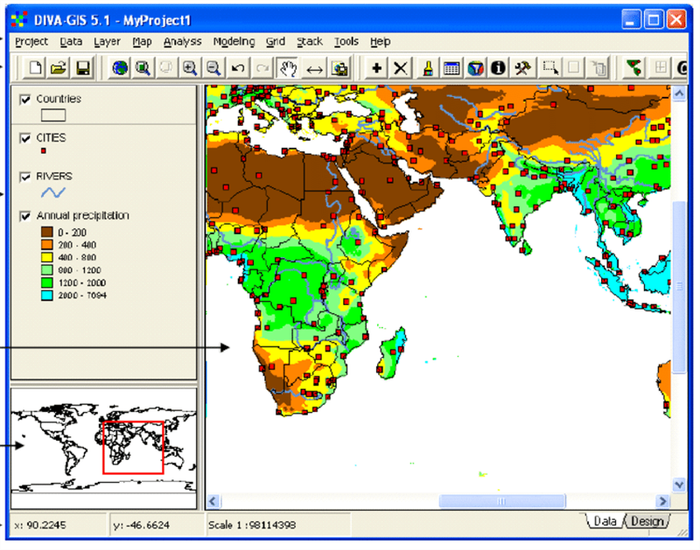Click the Scale 1:98114398 status text
700x550 pixels.
252,525
